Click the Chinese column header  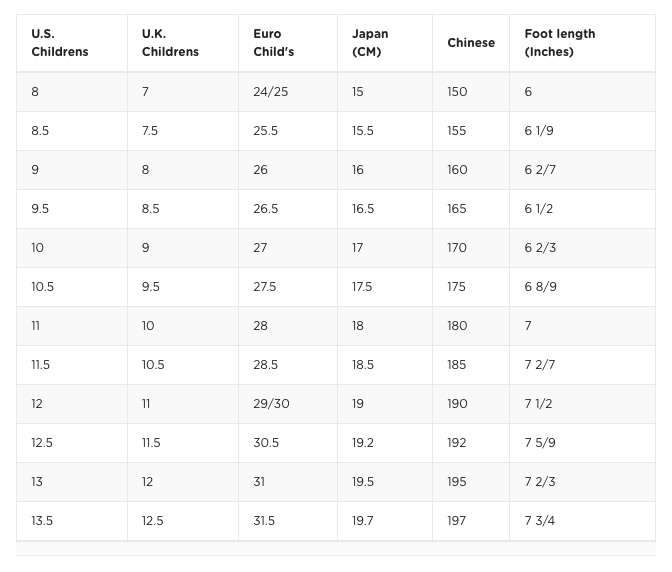click(471, 43)
